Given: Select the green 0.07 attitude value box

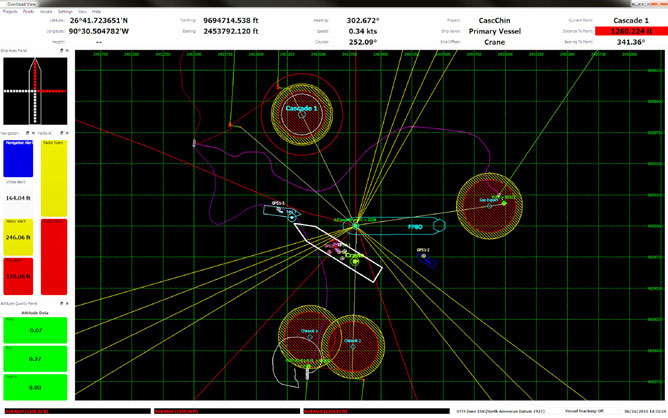Looking at the screenshot, I should coord(35,329).
